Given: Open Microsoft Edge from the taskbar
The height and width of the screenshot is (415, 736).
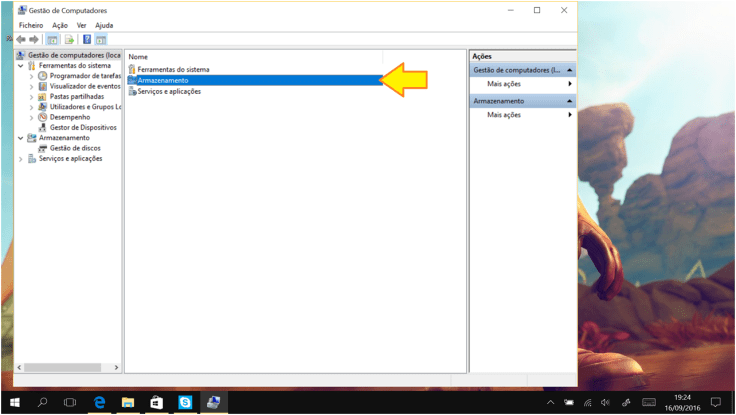Looking at the screenshot, I should 100,401.
